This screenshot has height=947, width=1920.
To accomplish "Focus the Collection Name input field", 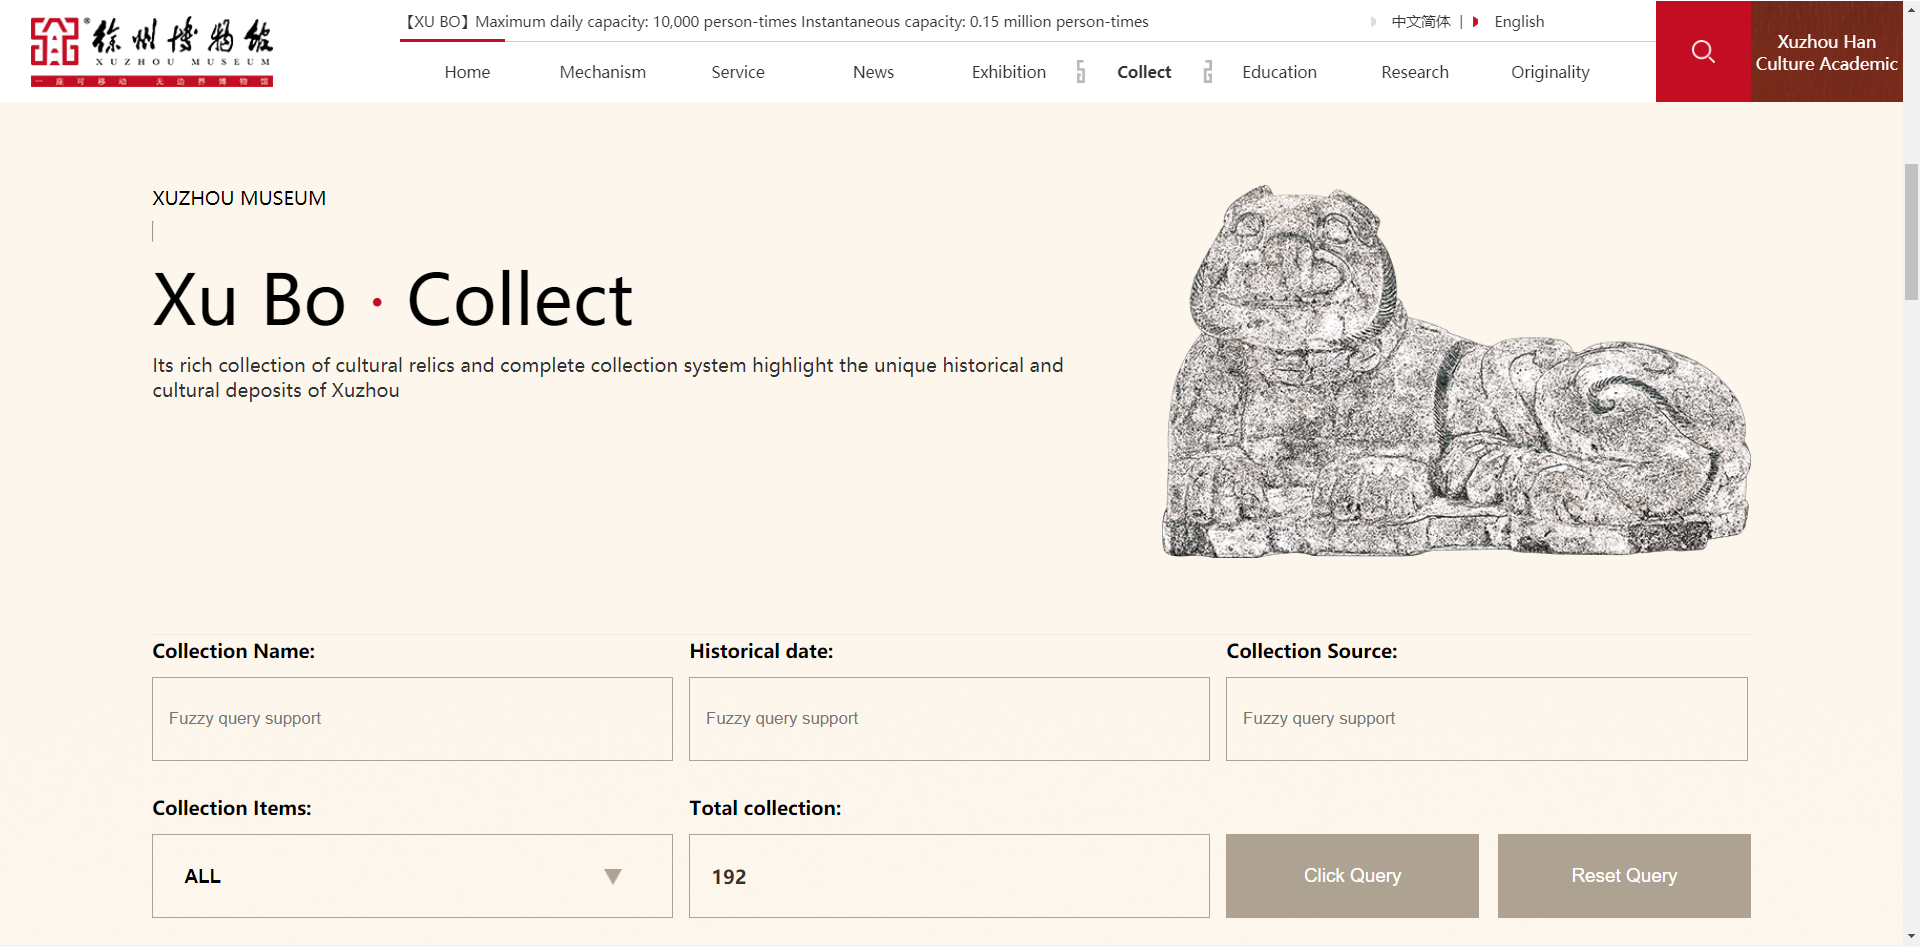I will pos(412,719).
